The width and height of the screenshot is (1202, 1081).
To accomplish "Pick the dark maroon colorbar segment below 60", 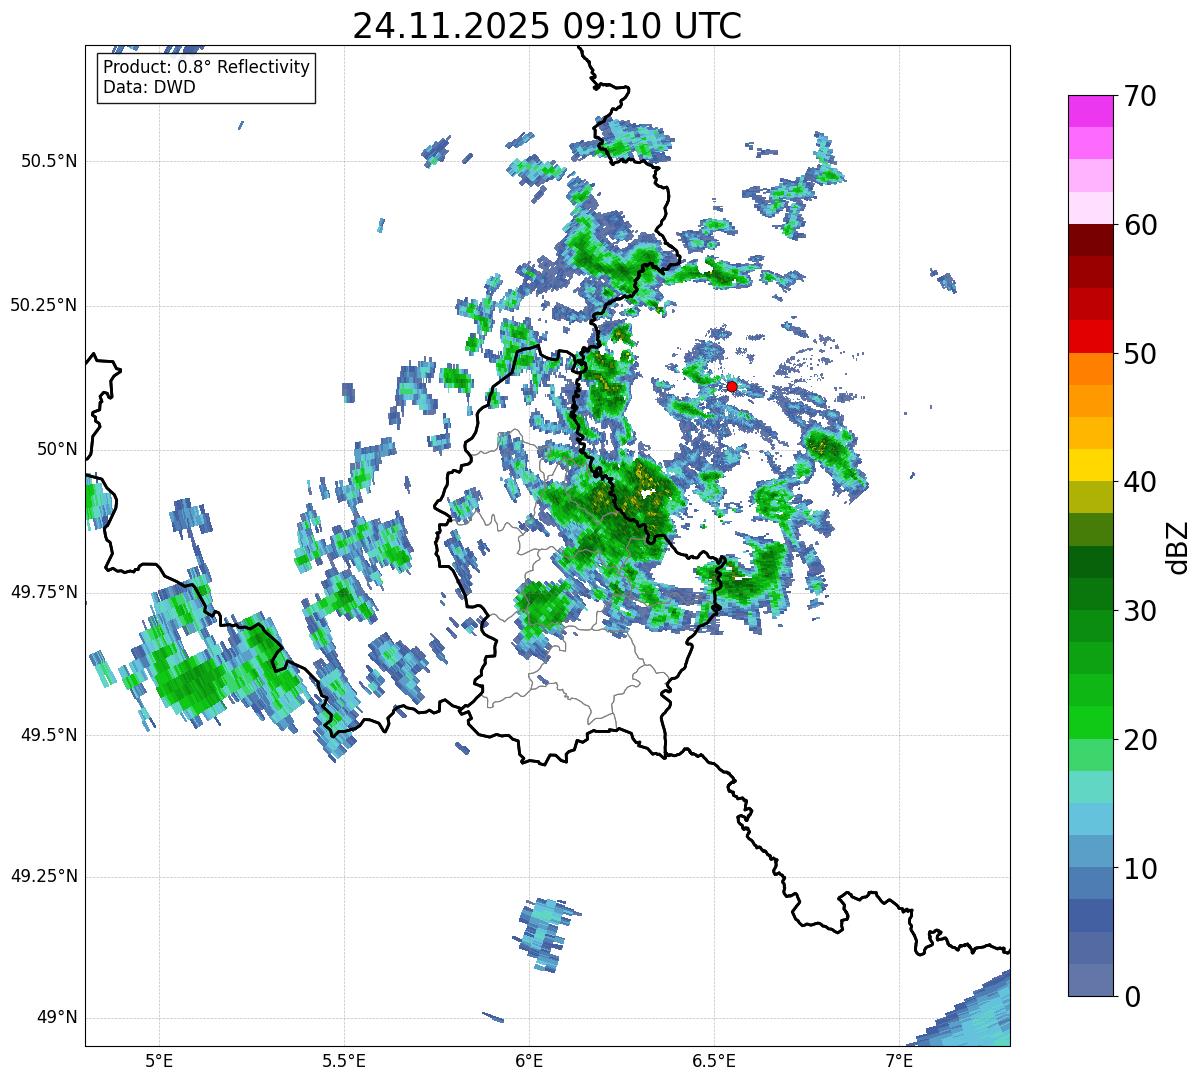I will (1090, 241).
